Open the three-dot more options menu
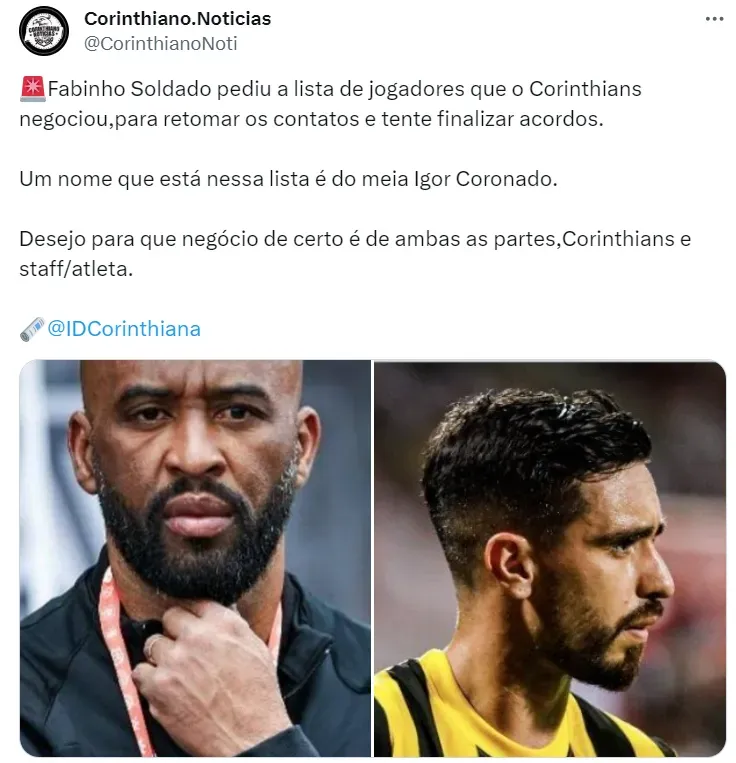Image resolution: width=736 pixels, height=763 pixels. tap(714, 19)
